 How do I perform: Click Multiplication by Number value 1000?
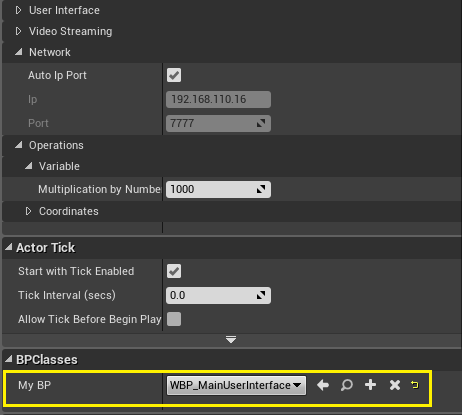tap(218, 189)
